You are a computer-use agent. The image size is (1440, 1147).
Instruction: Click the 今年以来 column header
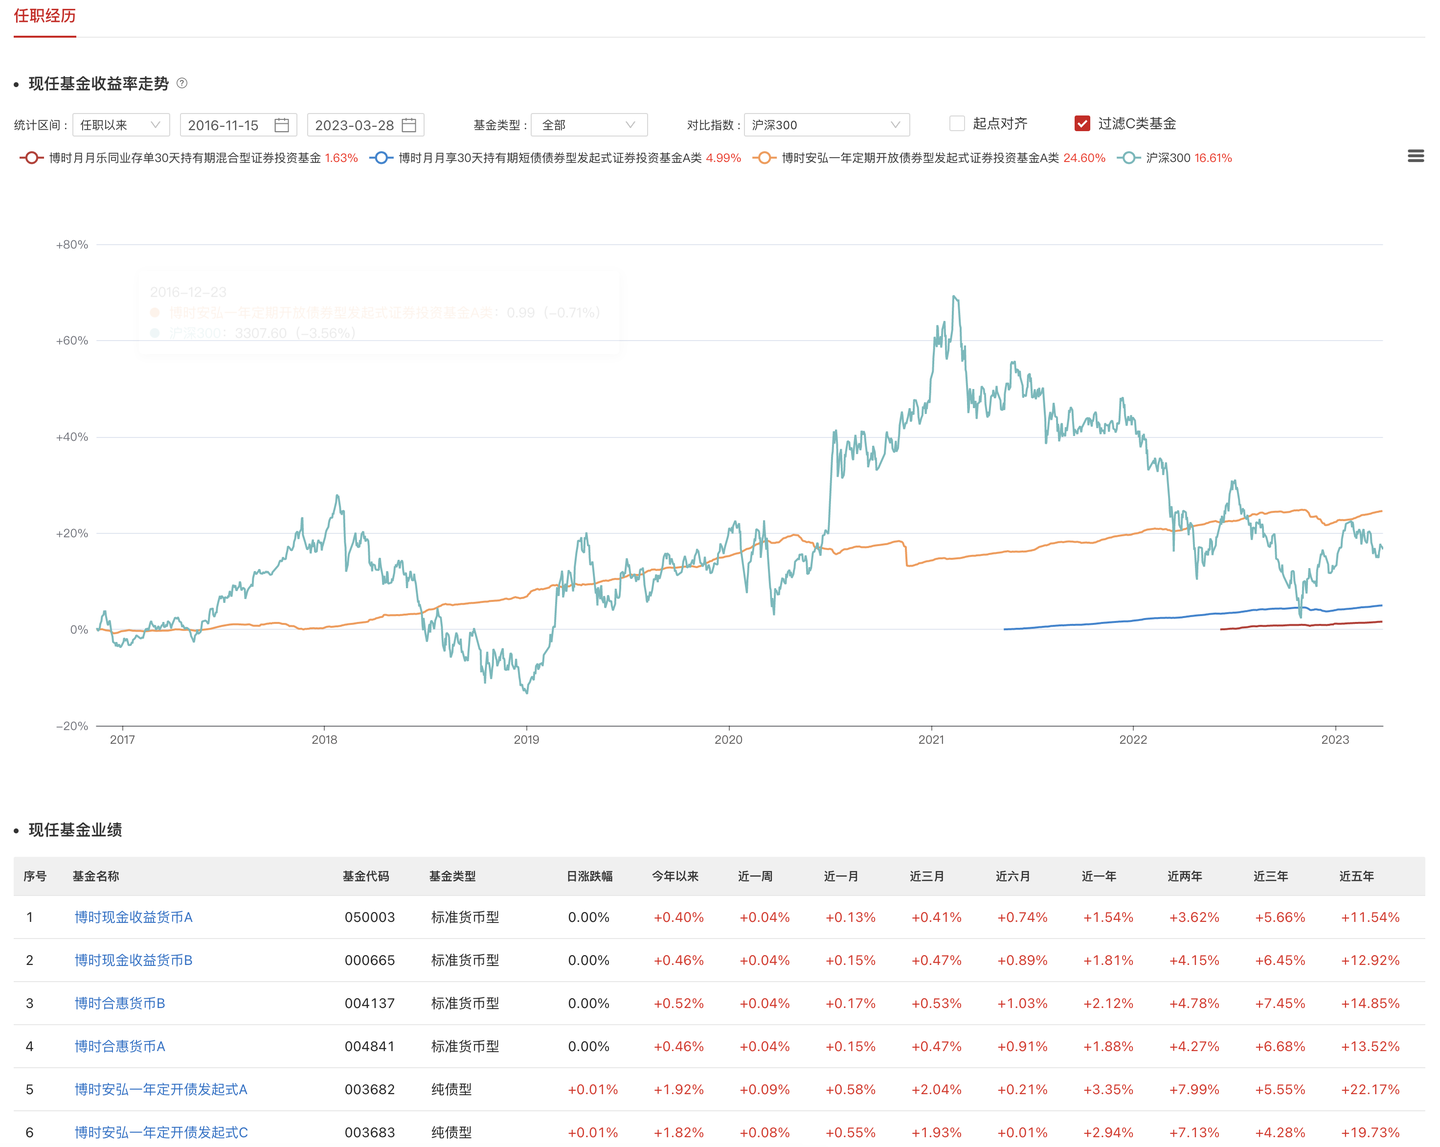(675, 876)
